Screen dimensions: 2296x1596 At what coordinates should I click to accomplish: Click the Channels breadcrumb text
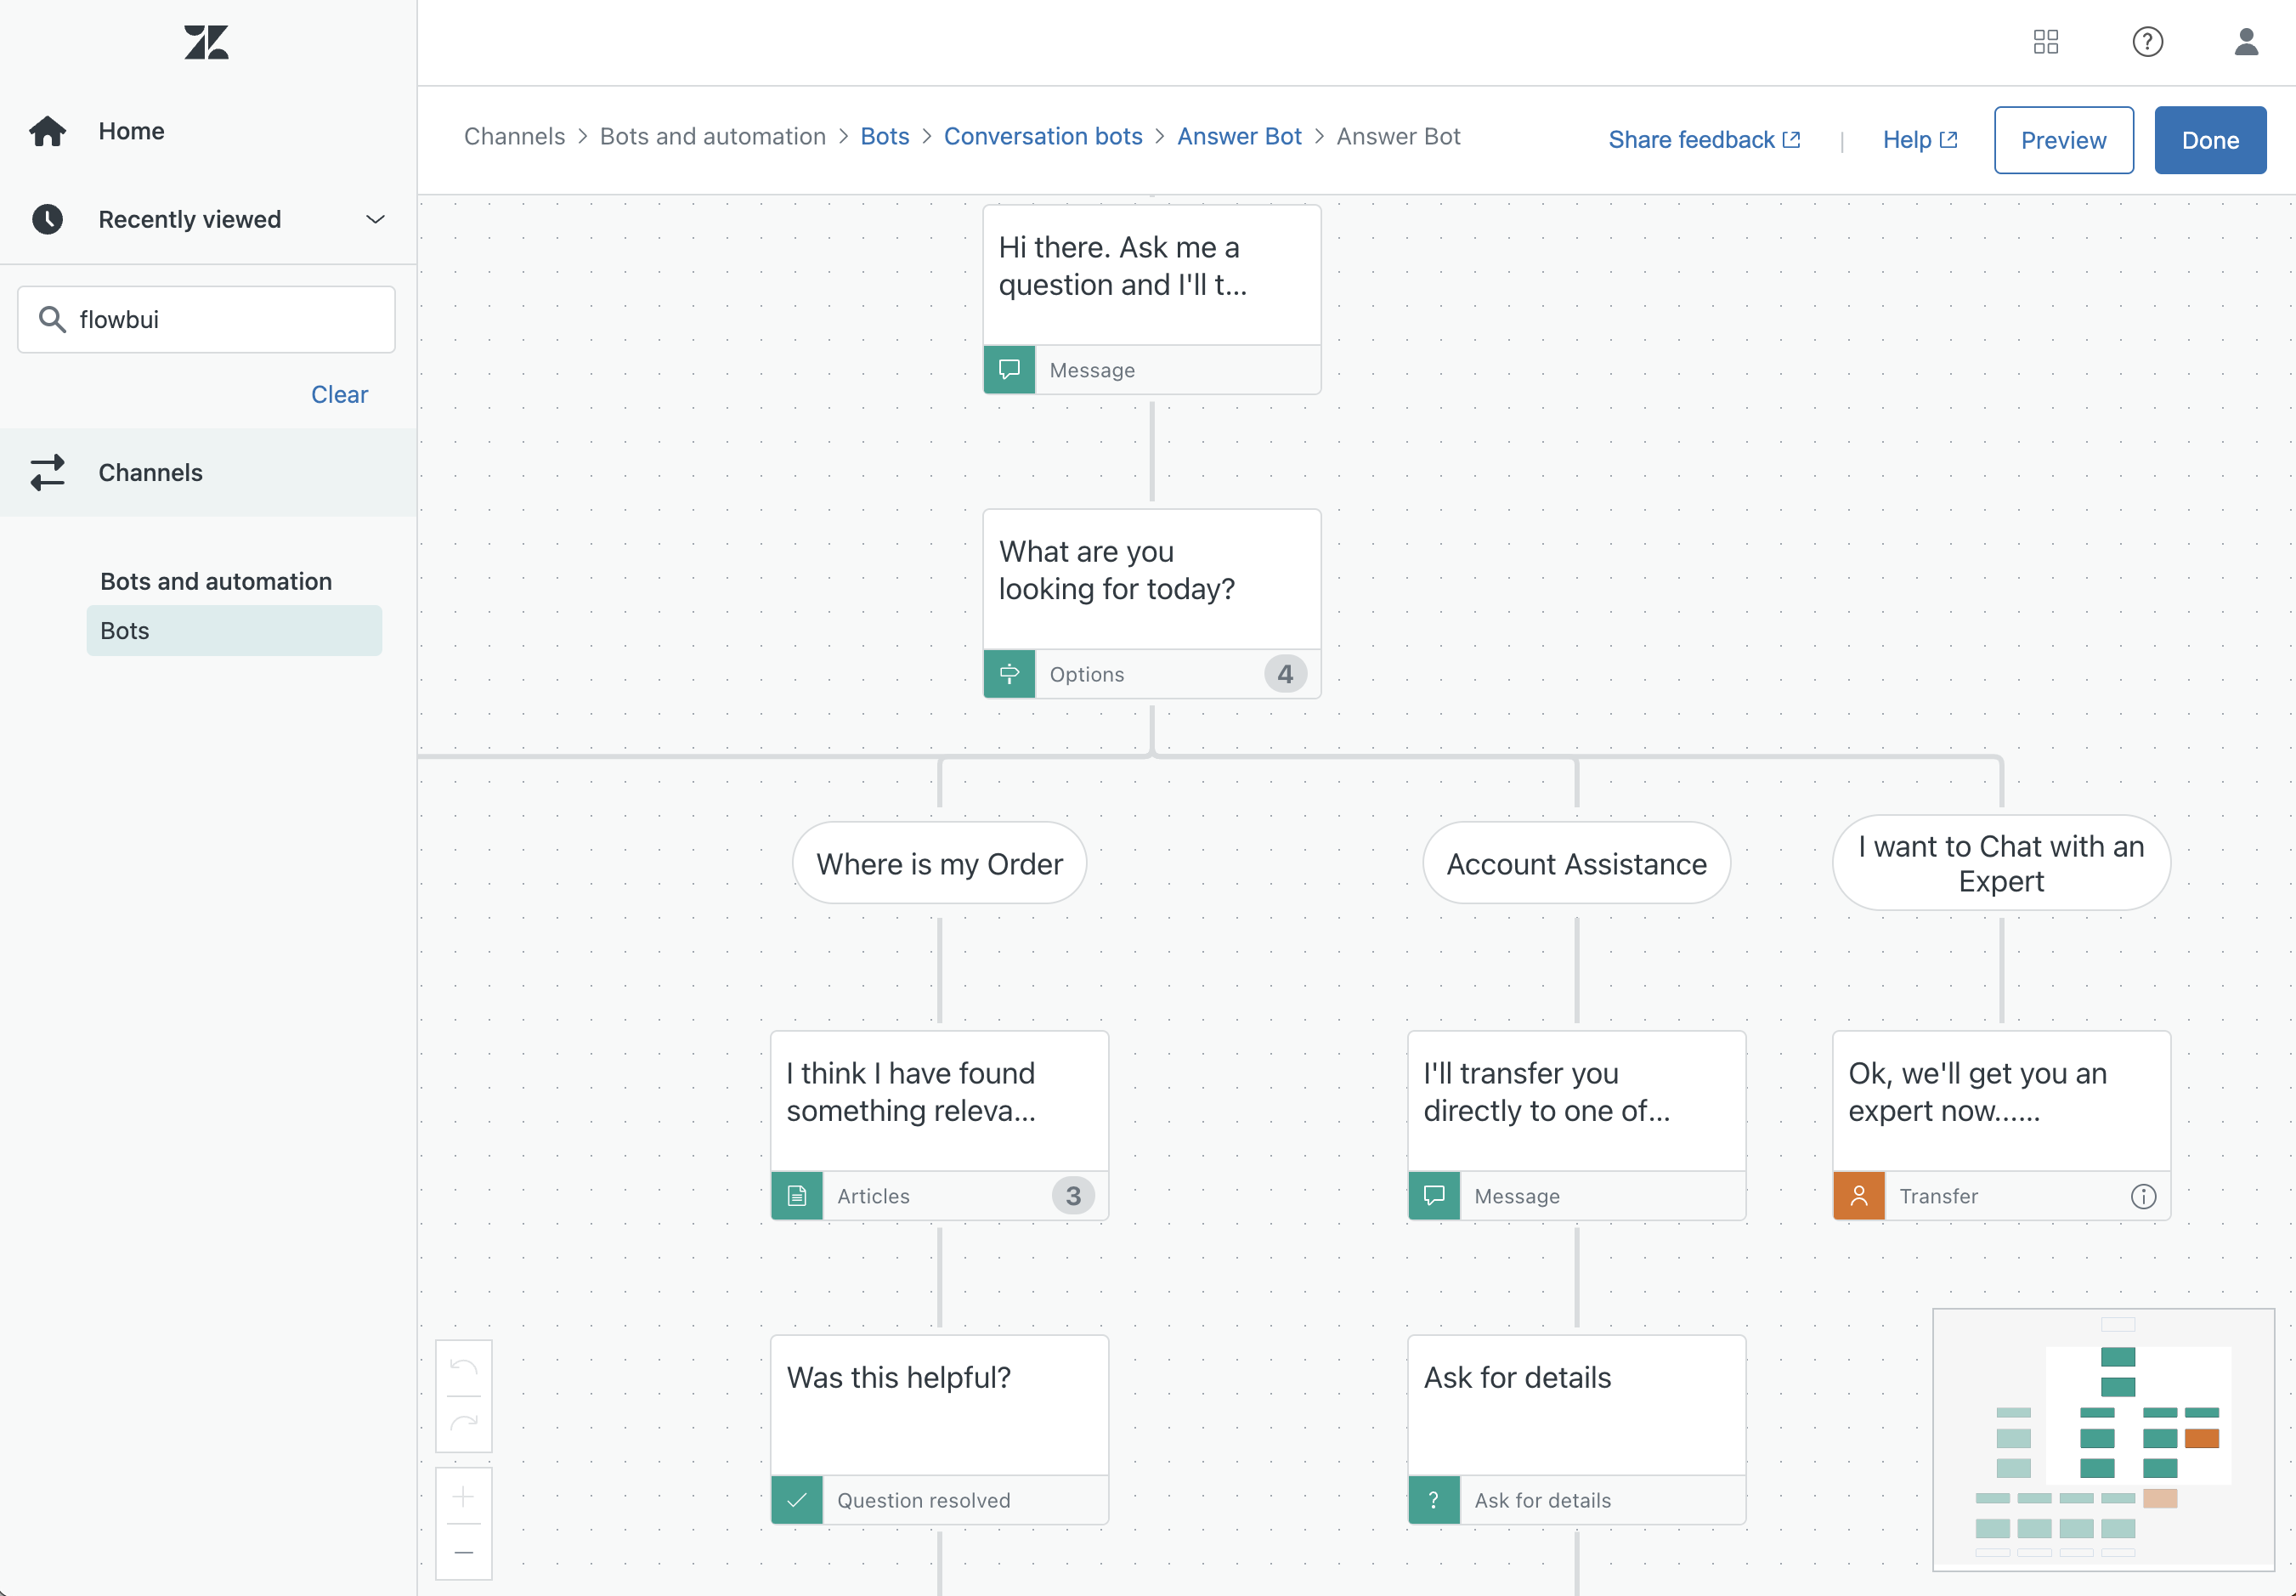514,136
